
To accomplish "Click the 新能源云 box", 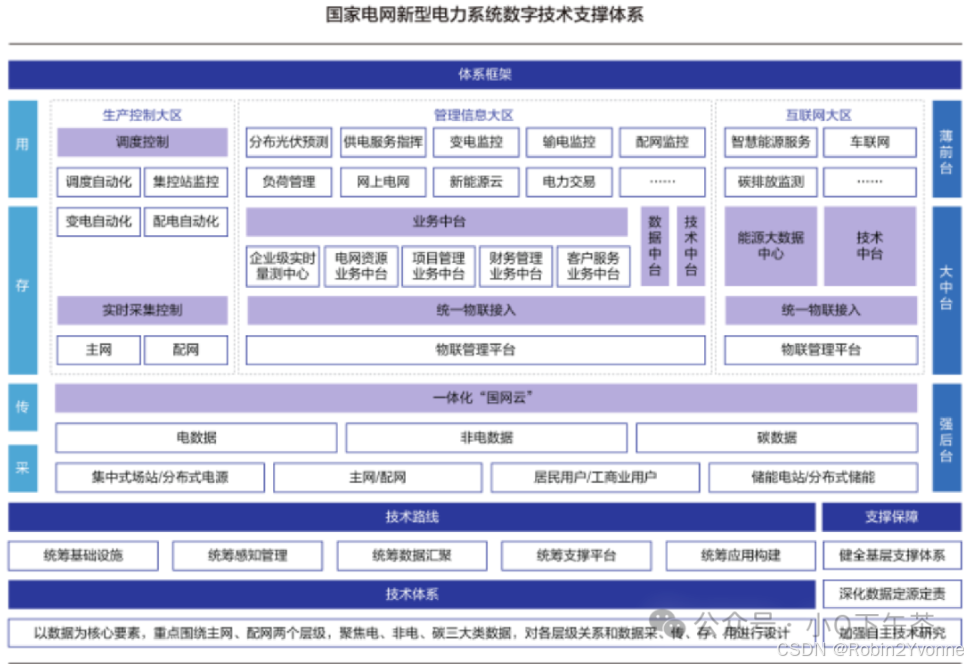I will (x=476, y=182).
